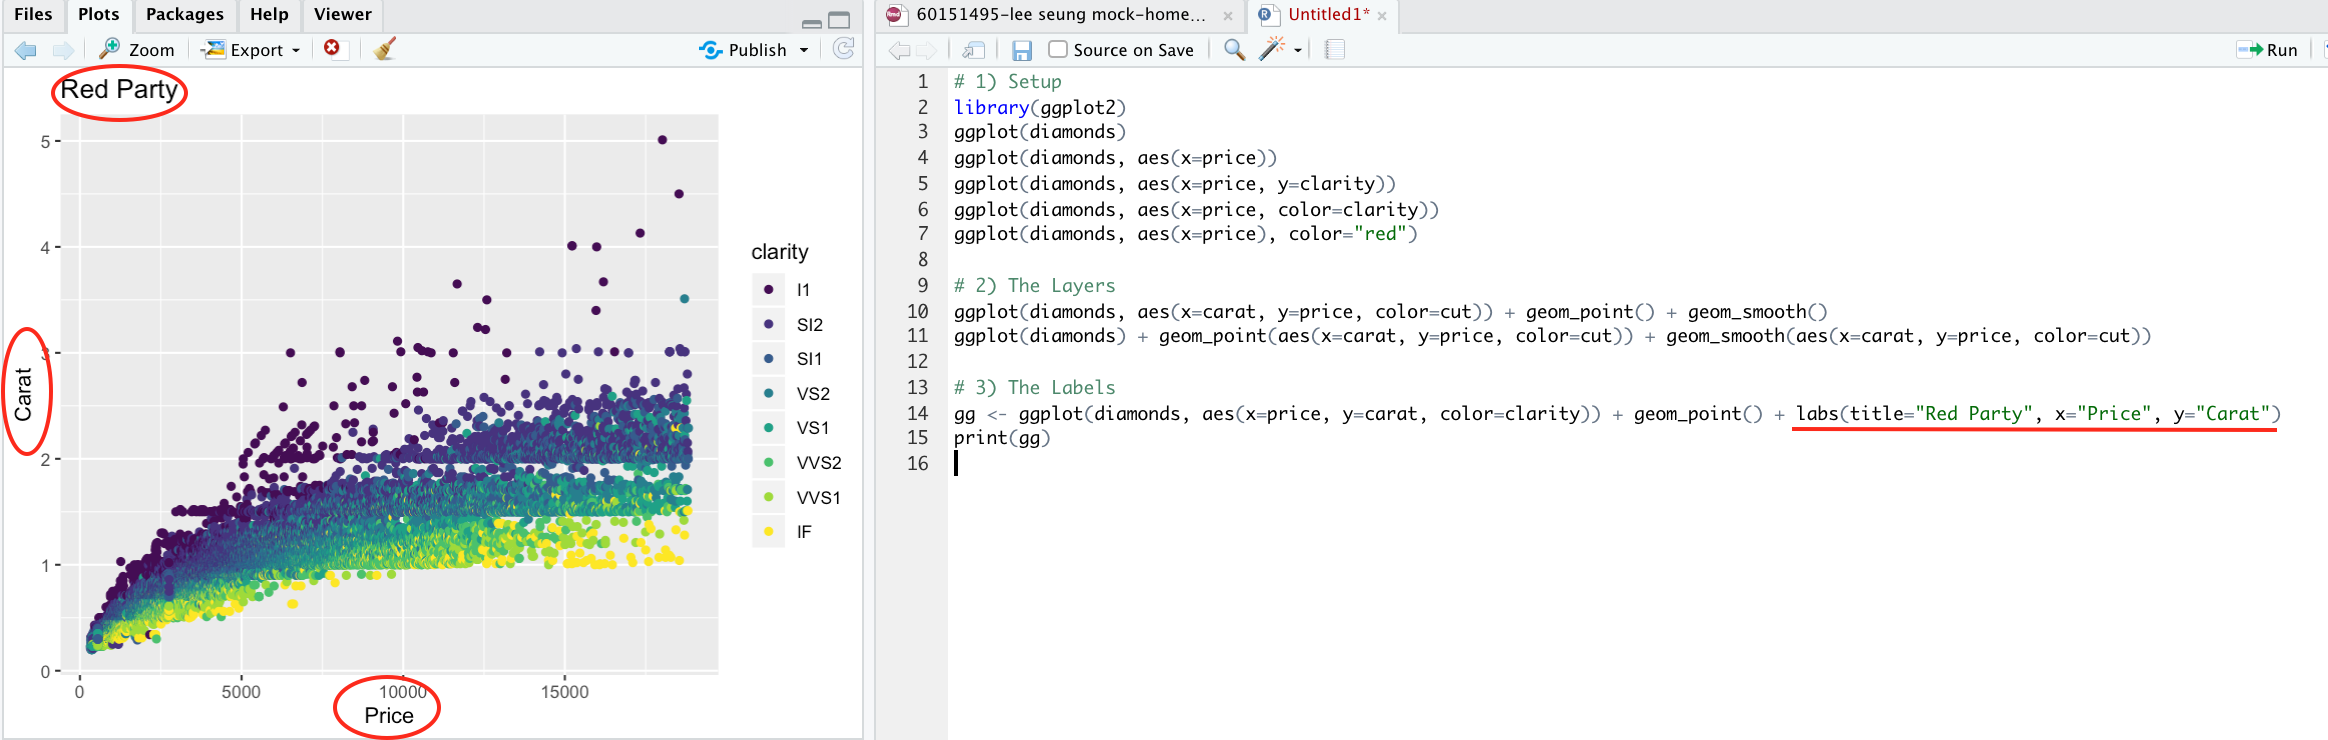
Task: Go to the next plot with forward arrow
Action: [x=63, y=50]
